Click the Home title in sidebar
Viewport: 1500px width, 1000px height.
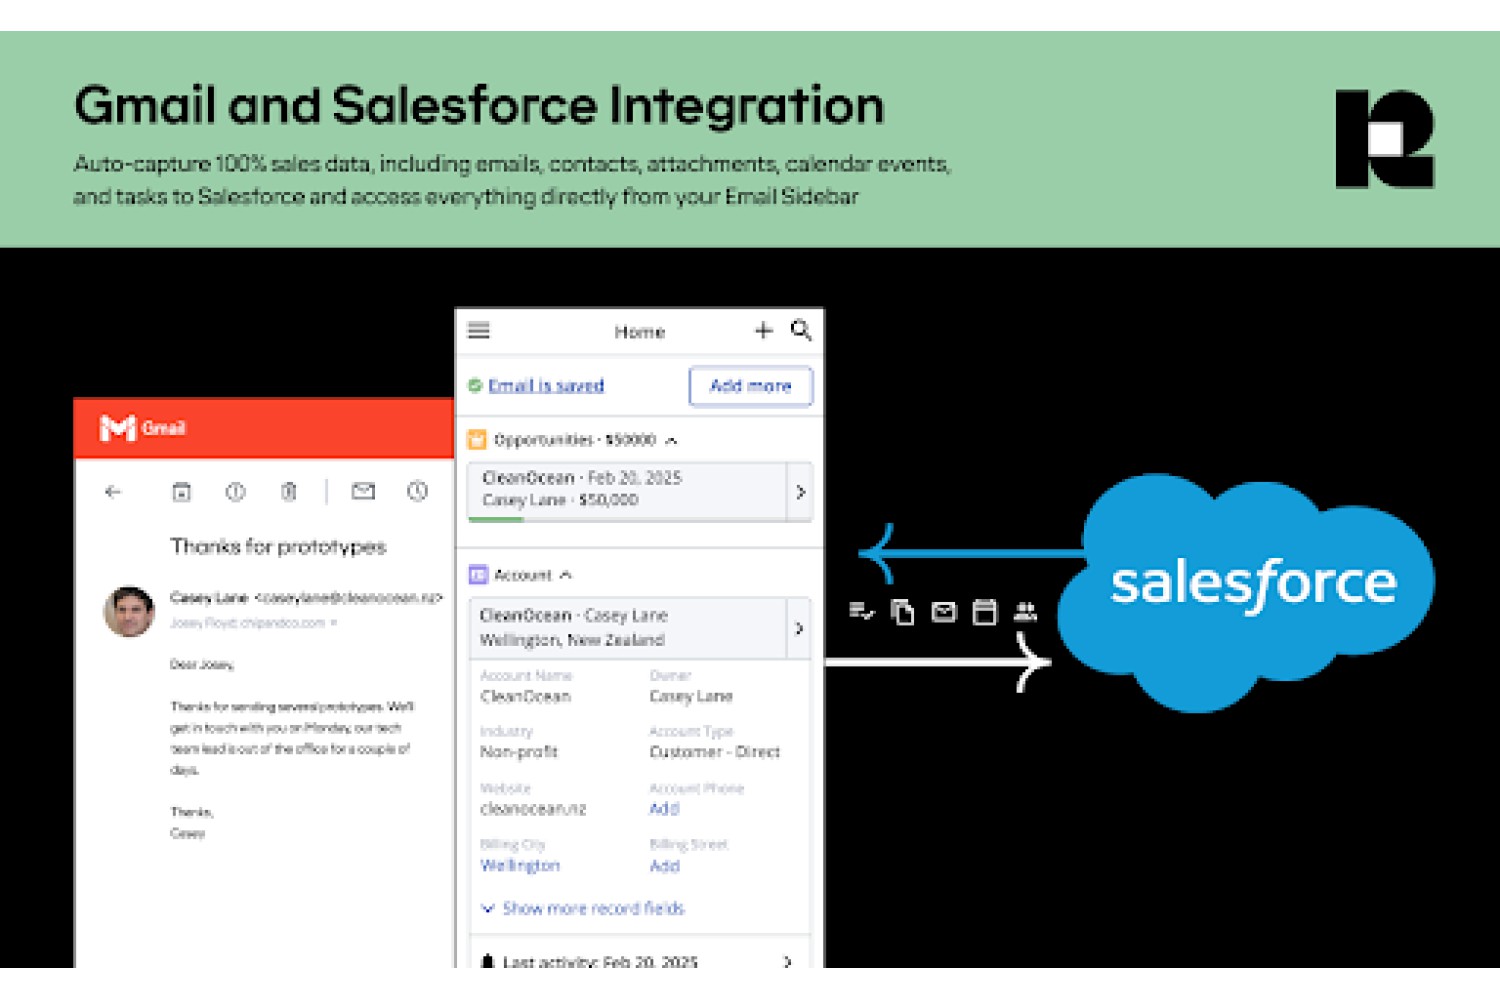coord(640,332)
